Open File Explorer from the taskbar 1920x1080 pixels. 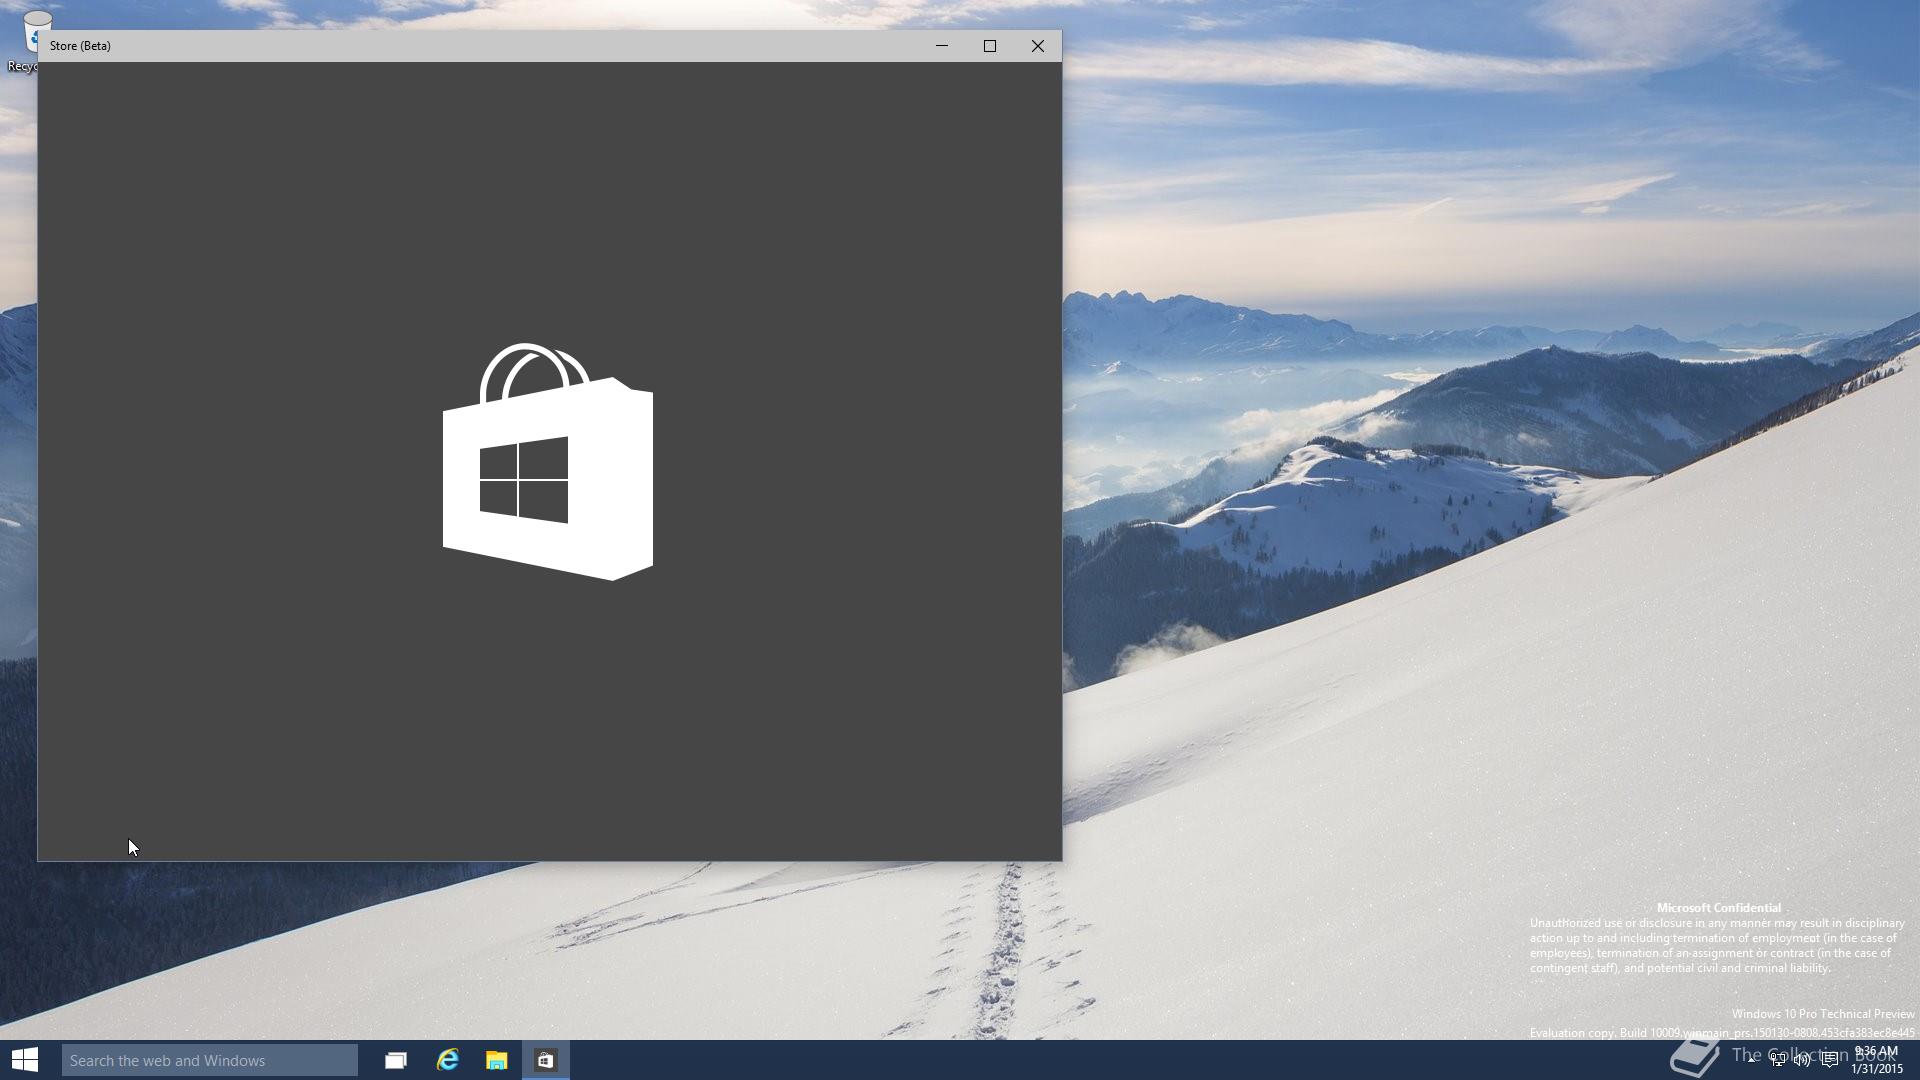coord(496,1060)
